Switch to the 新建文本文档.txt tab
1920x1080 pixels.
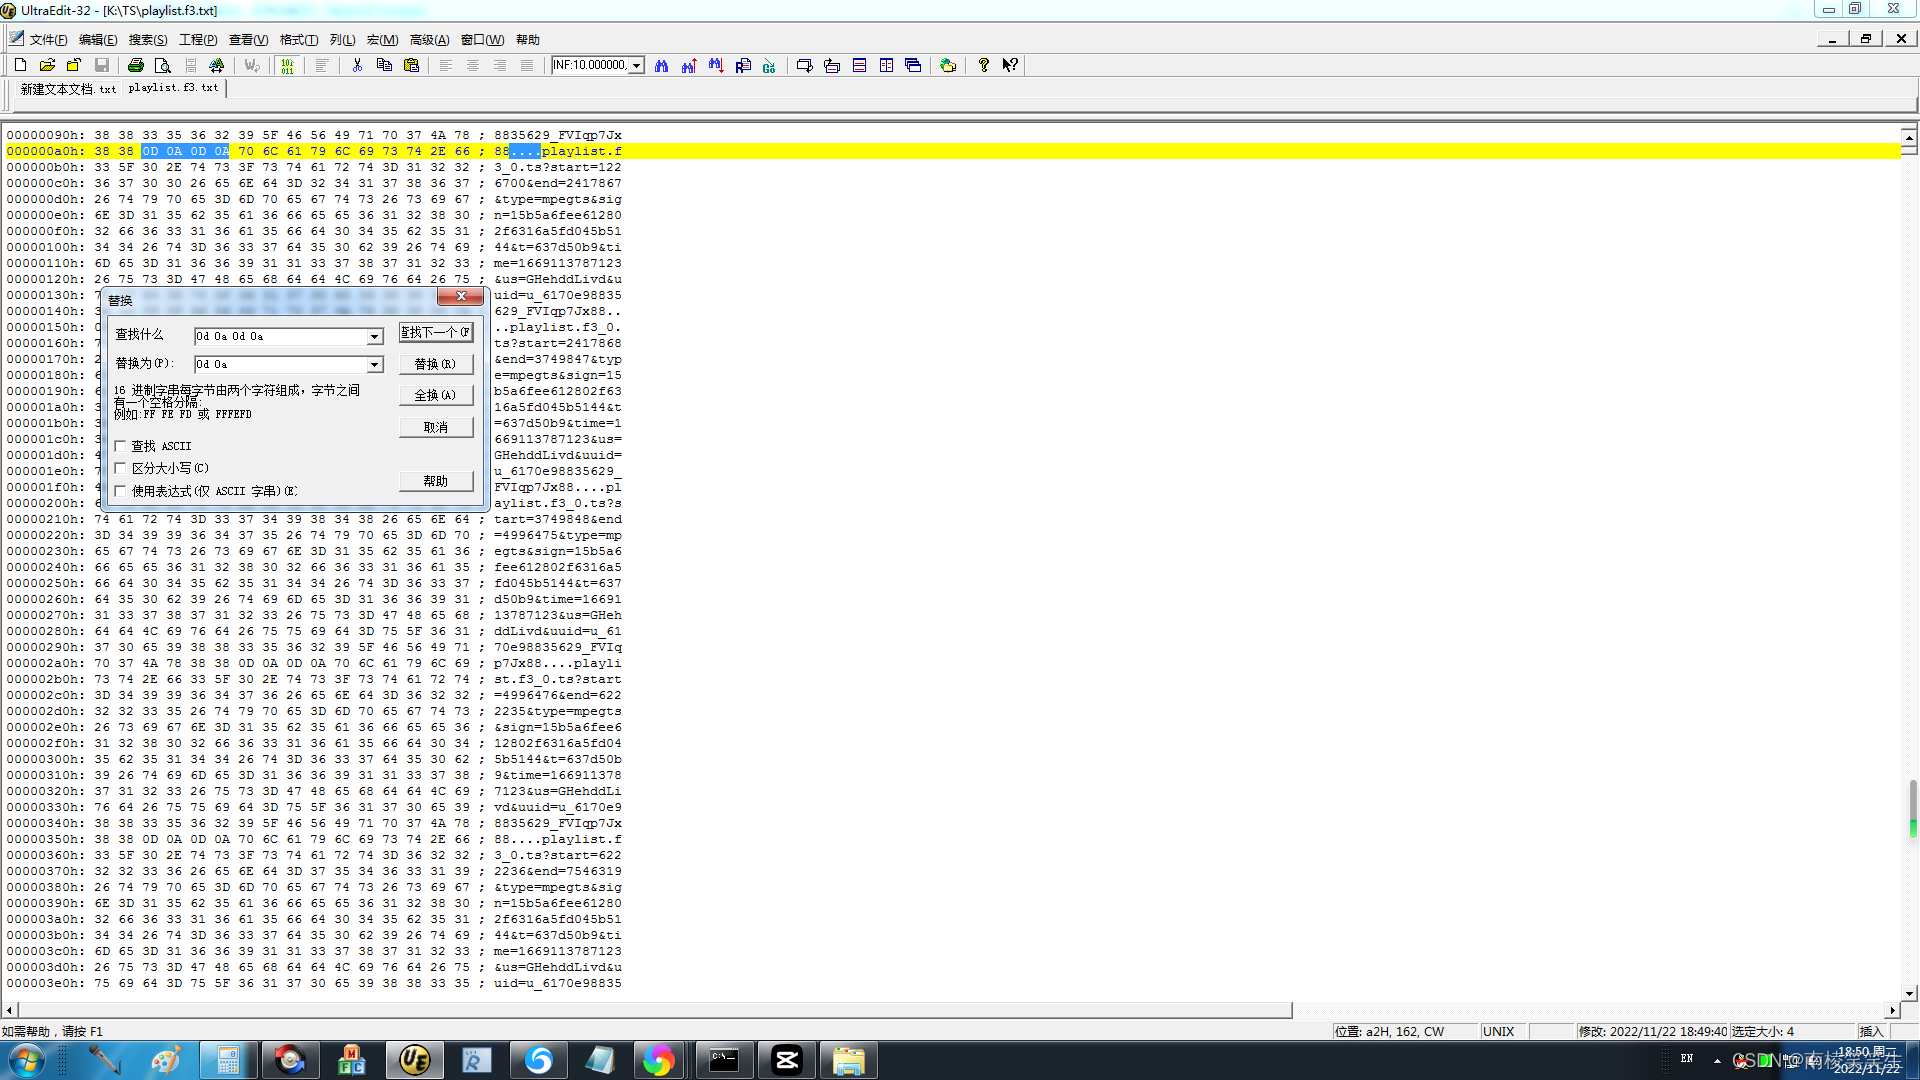[x=68, y=89]
